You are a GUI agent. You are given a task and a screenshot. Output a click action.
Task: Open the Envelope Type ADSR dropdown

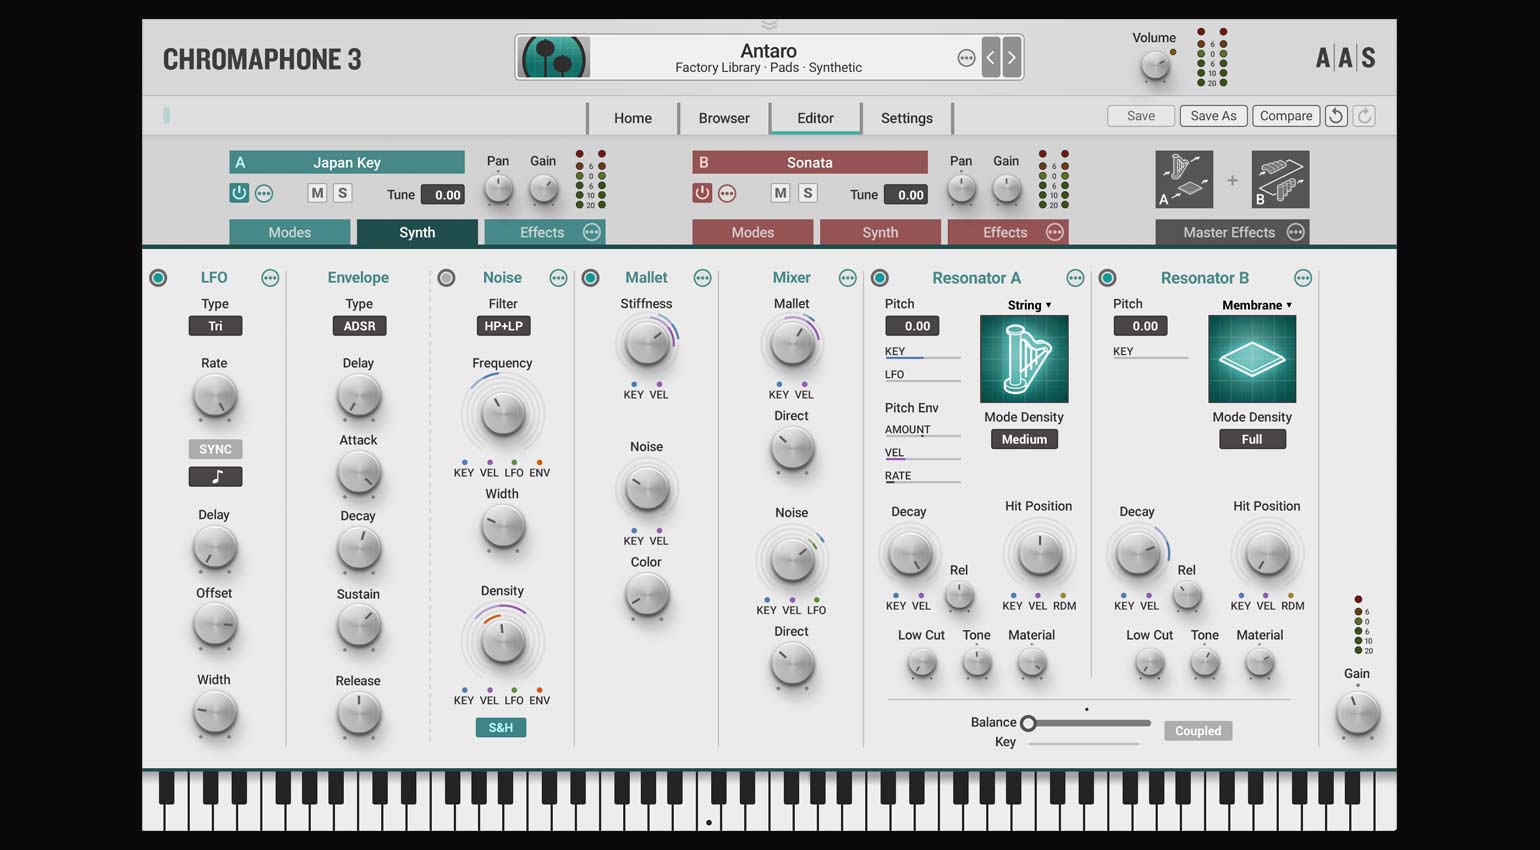click(x=359, y=326)
